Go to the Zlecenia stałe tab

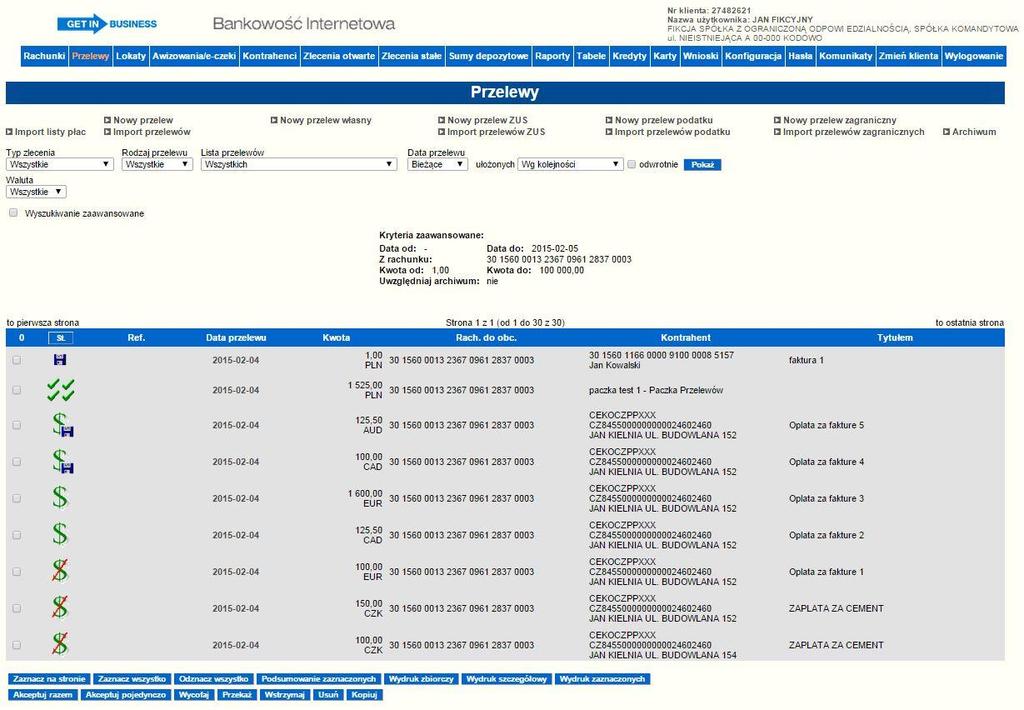click(x=412, y=56)
